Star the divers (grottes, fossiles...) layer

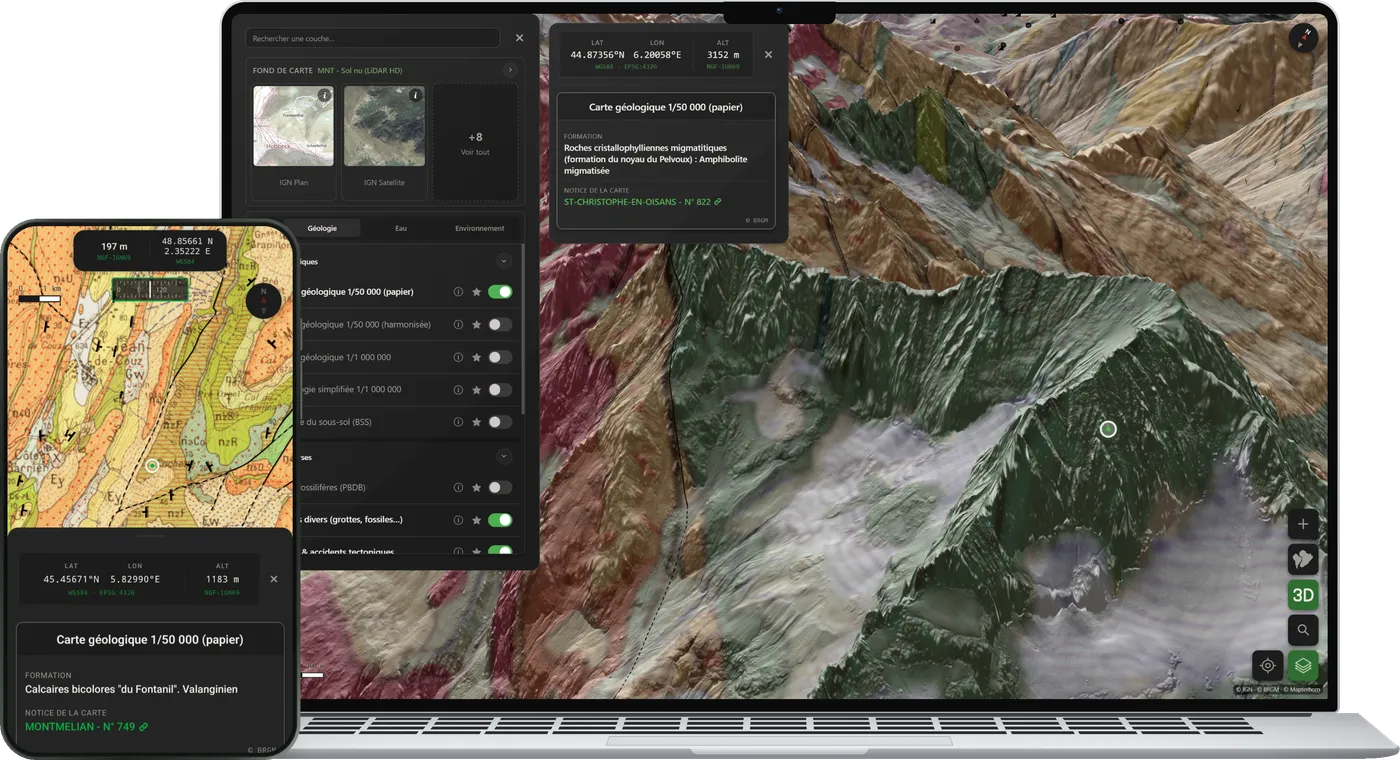pos(476,520)
